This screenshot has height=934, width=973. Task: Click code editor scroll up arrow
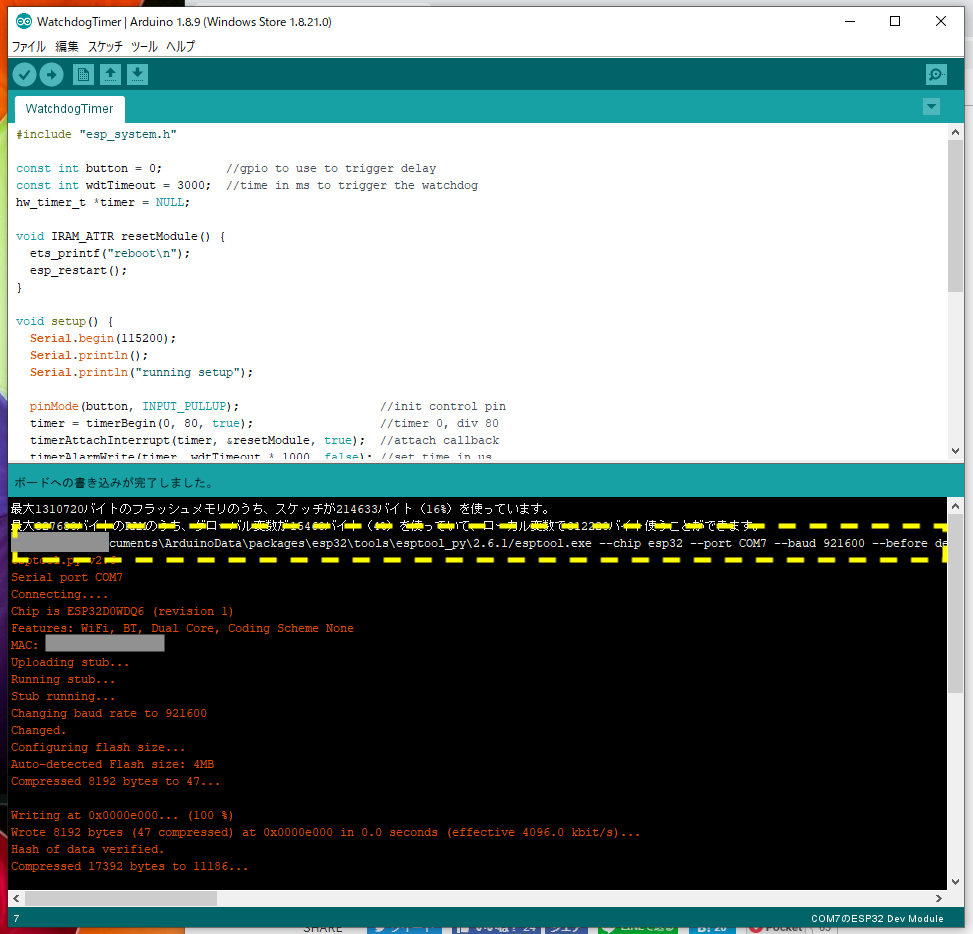tap(955, 132)
